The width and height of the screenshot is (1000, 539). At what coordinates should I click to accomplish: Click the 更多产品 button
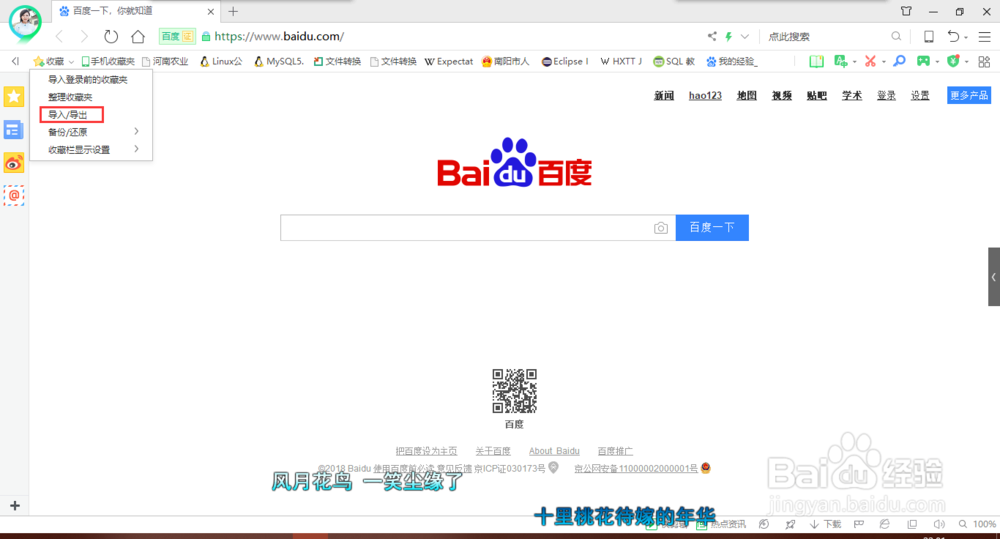969,95
